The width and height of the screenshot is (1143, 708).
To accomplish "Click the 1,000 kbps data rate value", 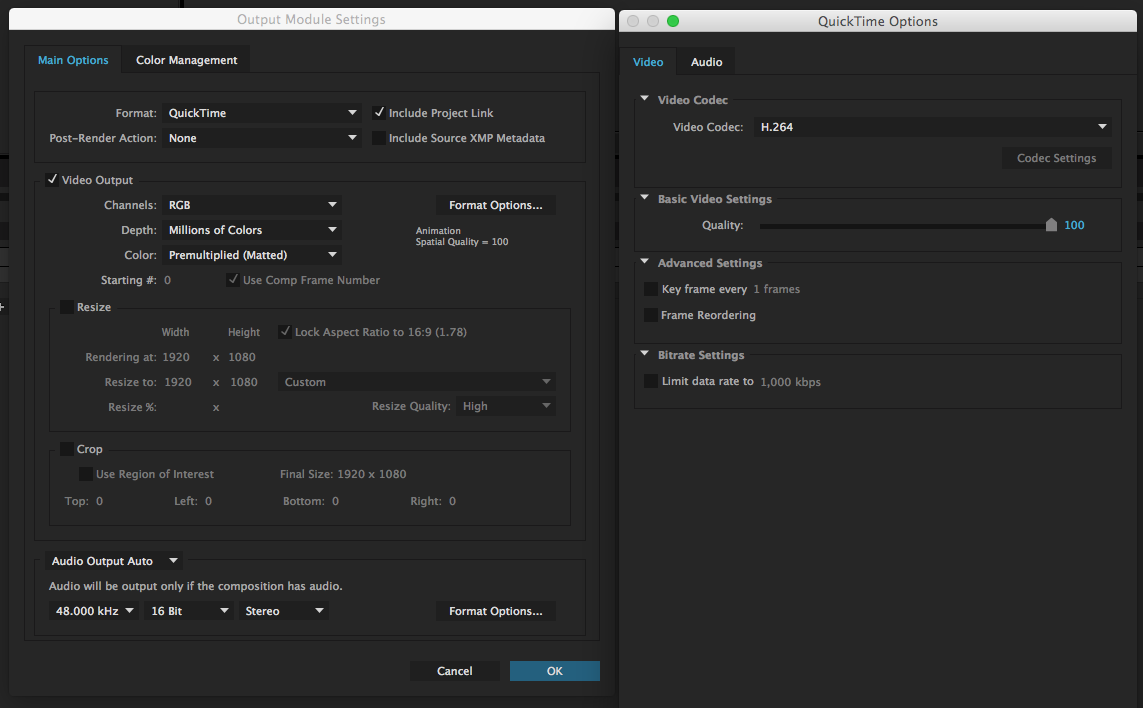I will 790,382.
